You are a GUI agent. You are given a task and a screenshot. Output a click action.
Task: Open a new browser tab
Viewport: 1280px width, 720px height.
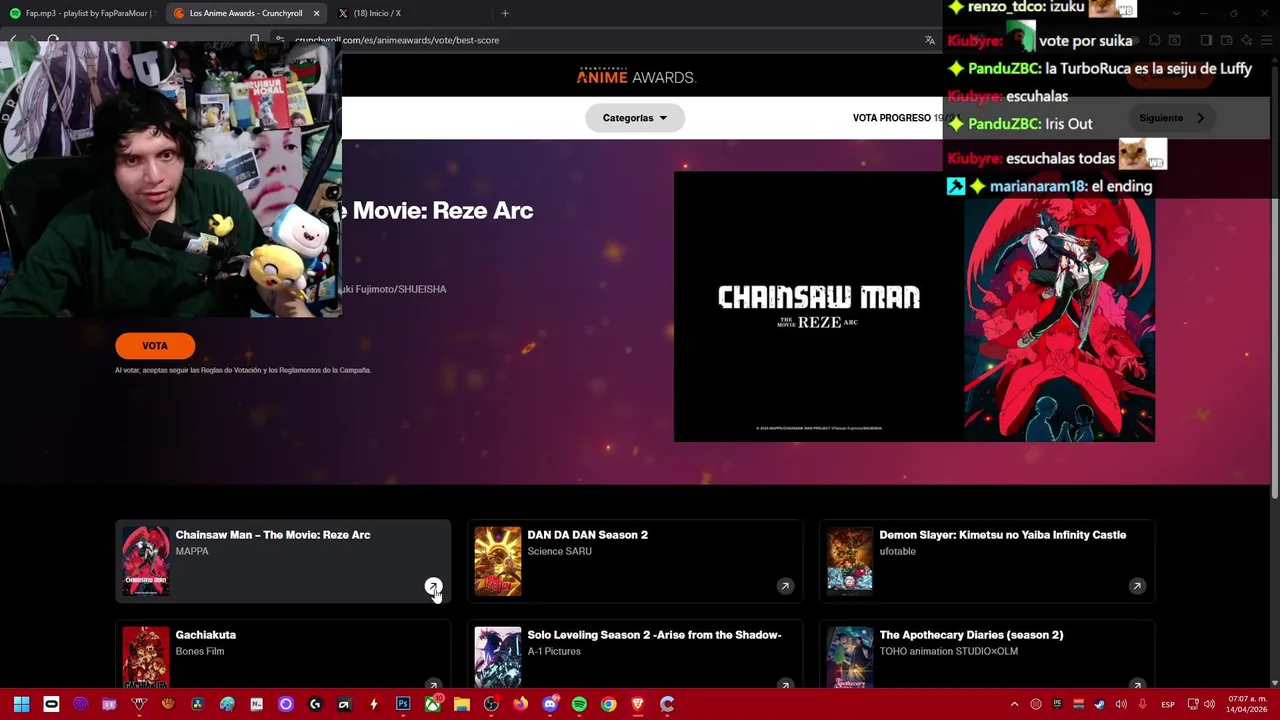click(x=505, y=13)
